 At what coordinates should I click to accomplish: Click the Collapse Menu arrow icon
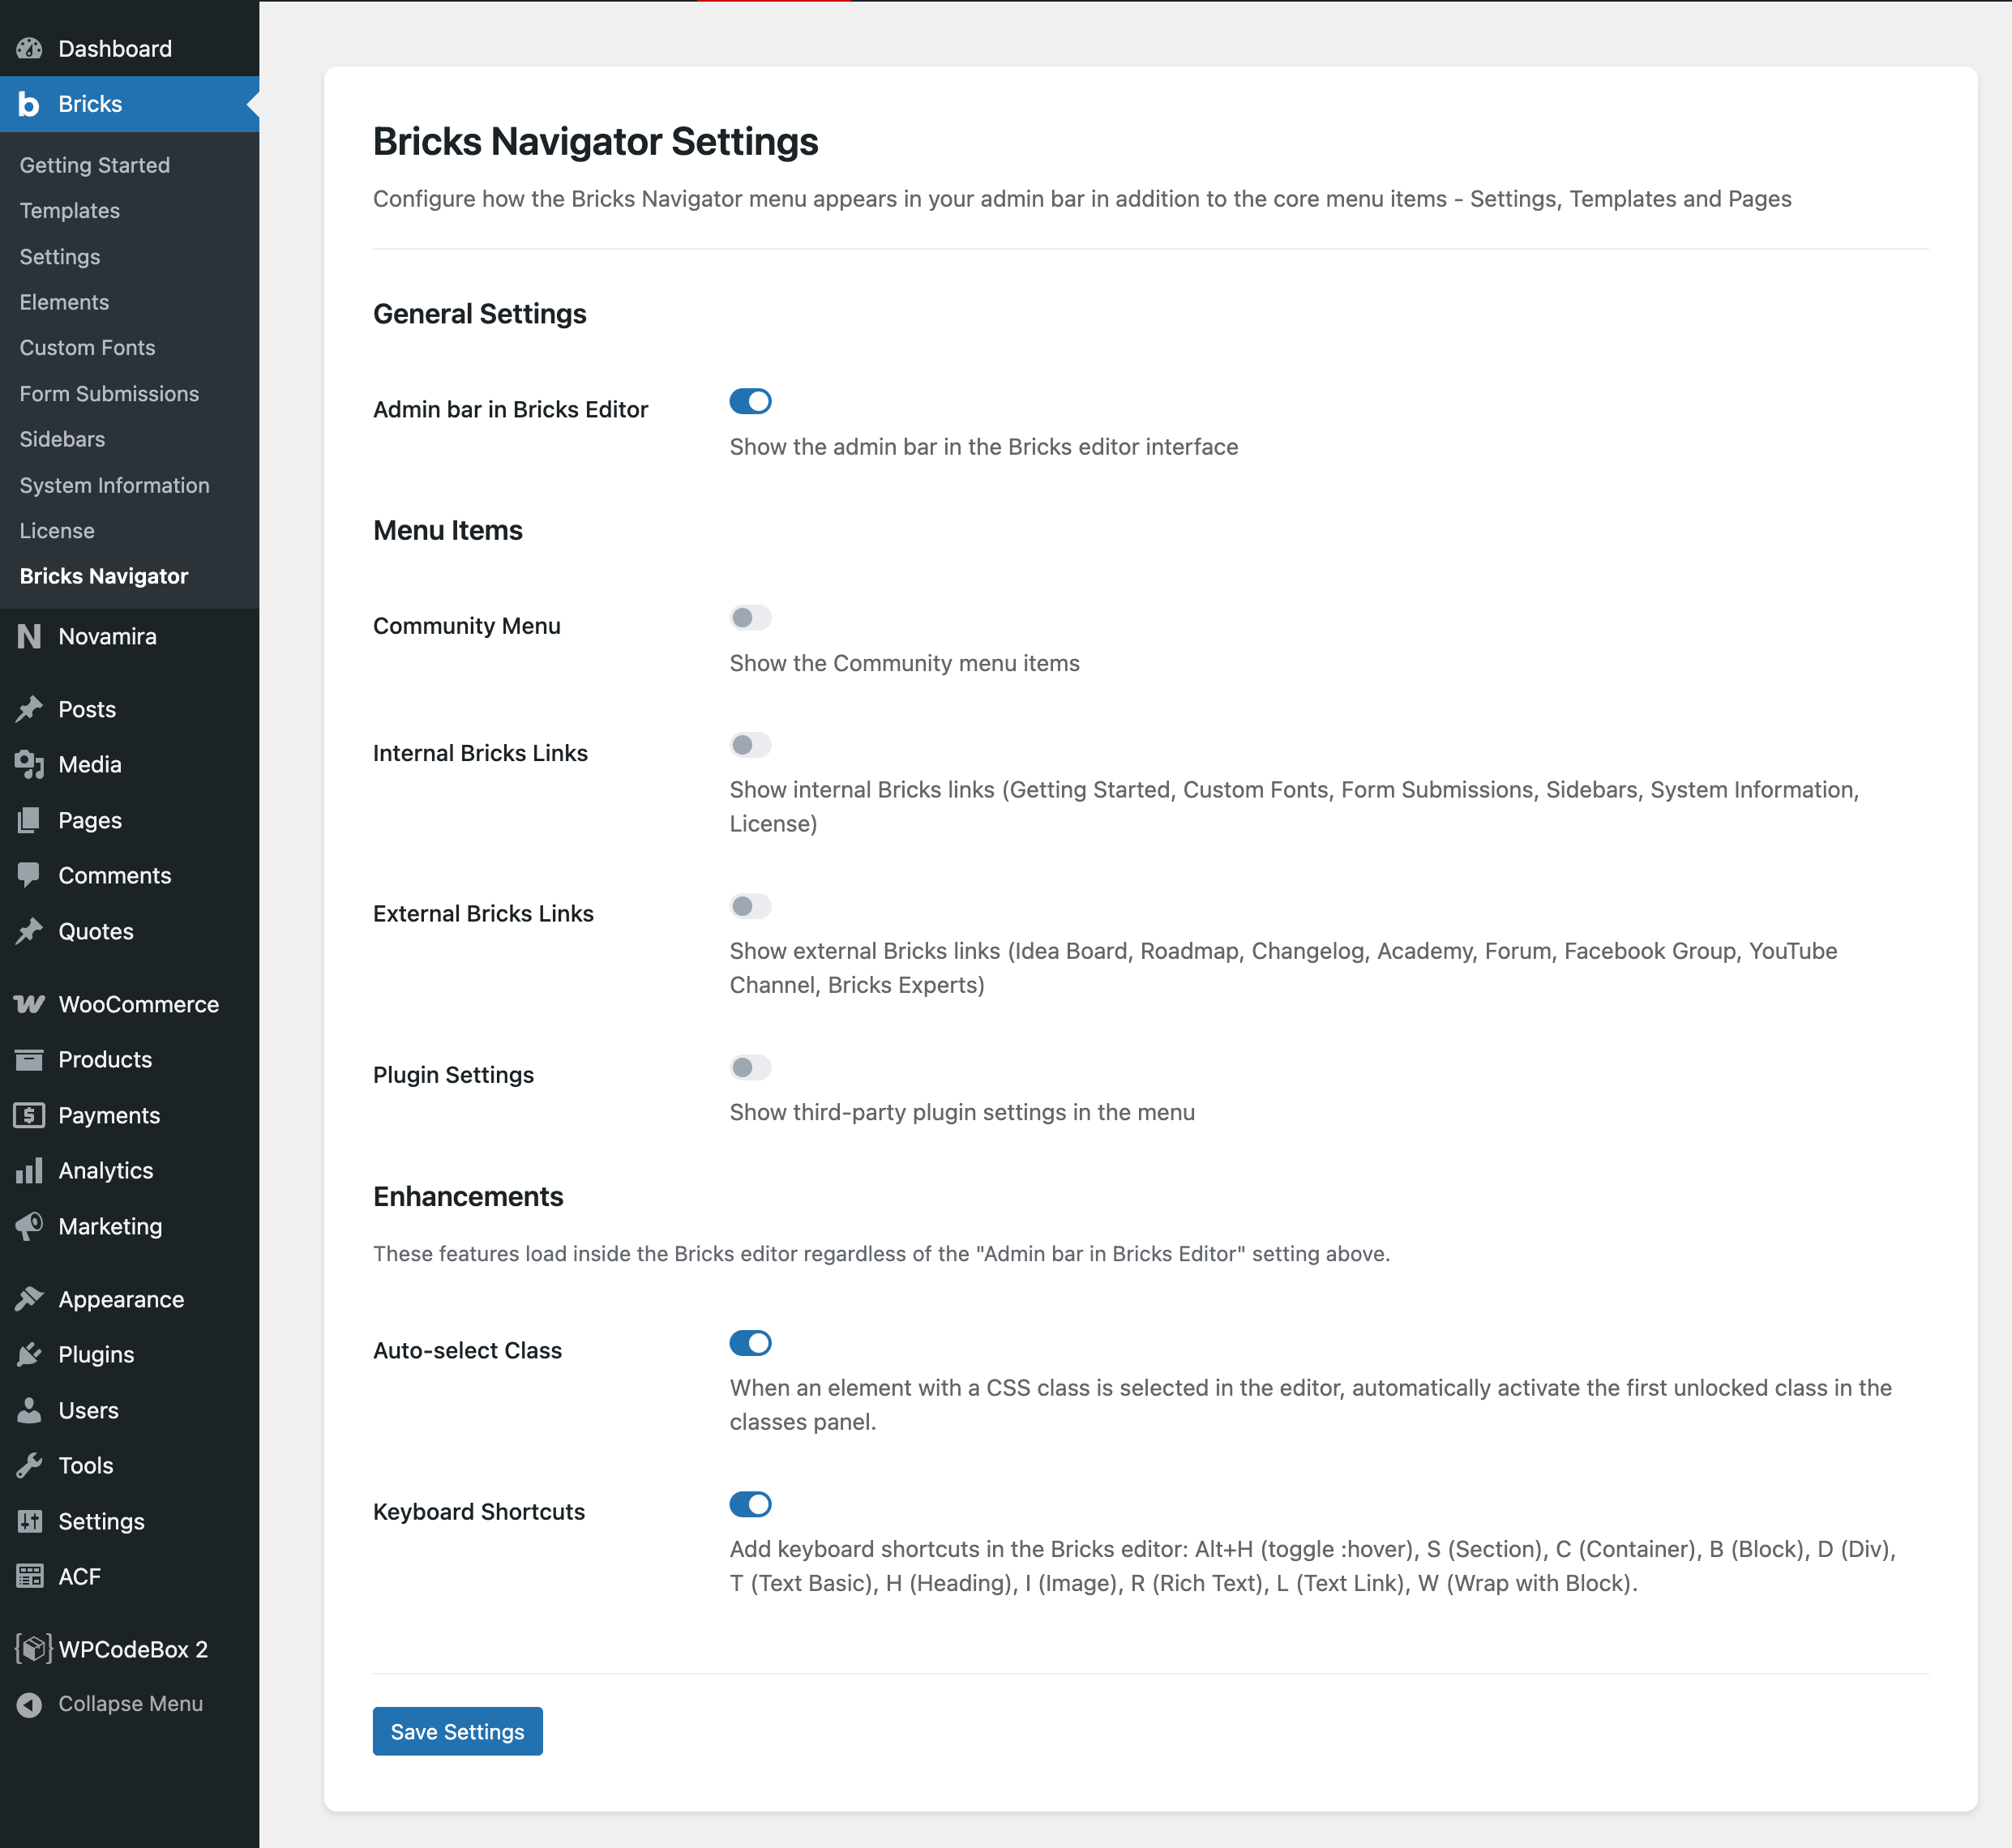click(x=29, y=1704)
